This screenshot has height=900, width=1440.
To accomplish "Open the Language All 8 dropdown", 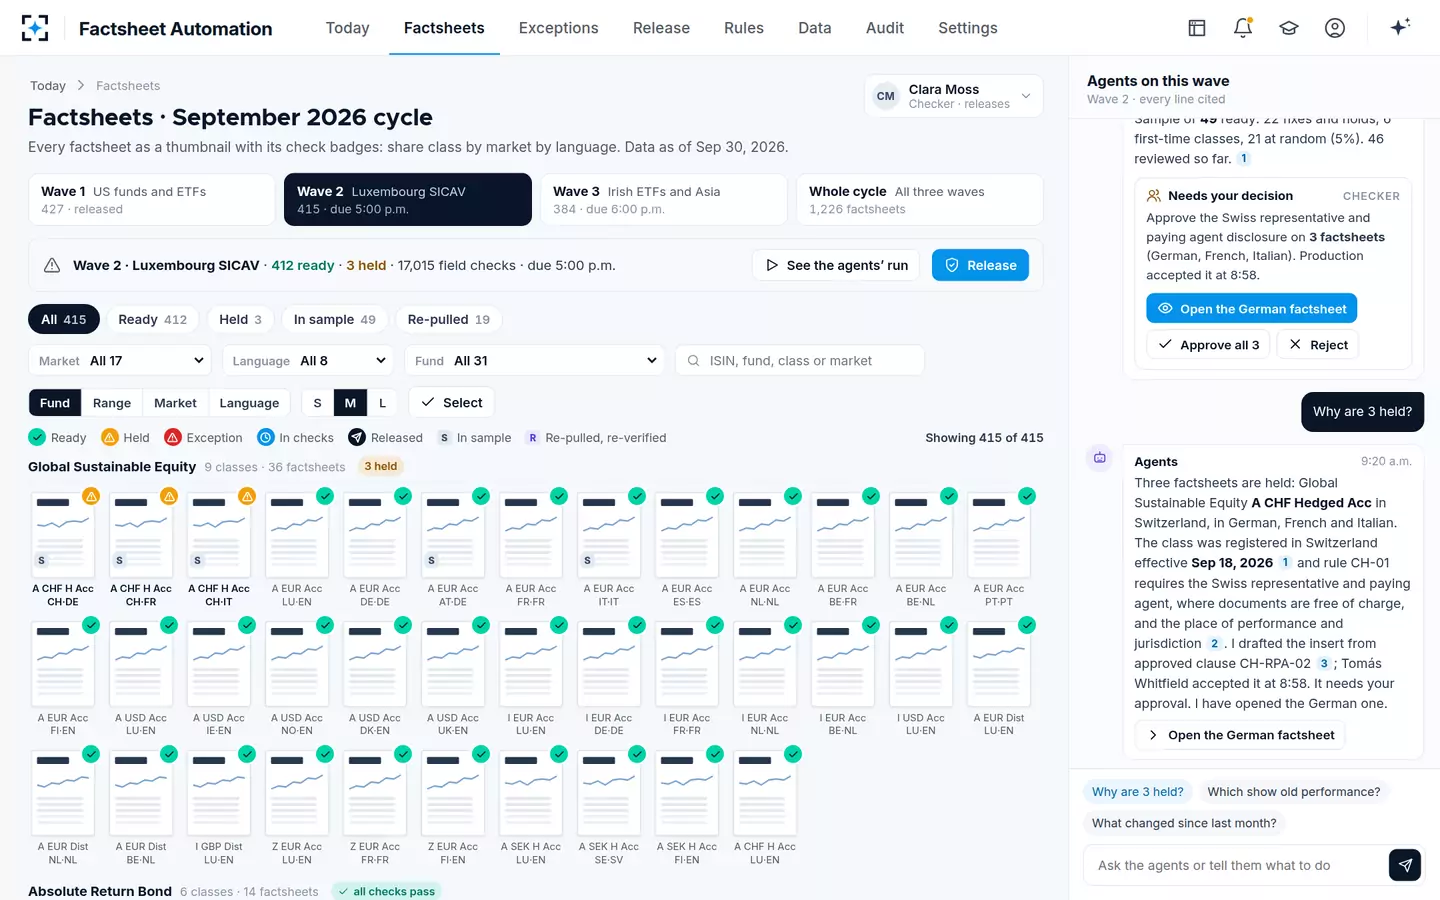I will point(309,360).
